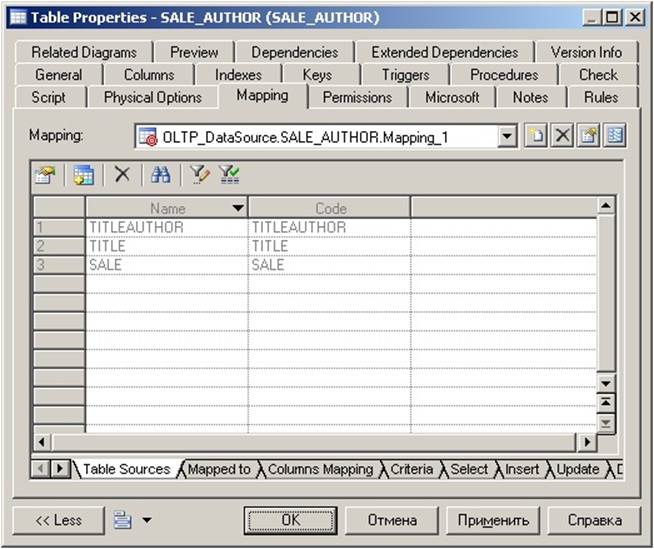This screenshot has width=654, height=549.
Task: Click Name column header sort arrow
Action: pos(238,208)
